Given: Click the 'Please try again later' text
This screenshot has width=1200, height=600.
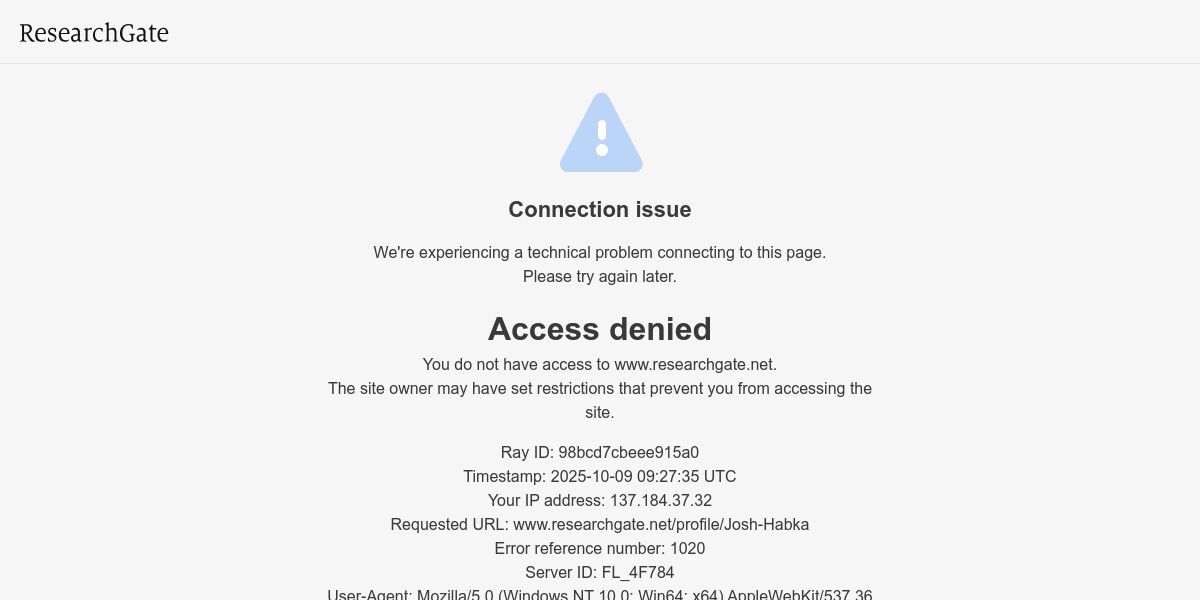Looking at the screenshot, I should pos(600,277).
